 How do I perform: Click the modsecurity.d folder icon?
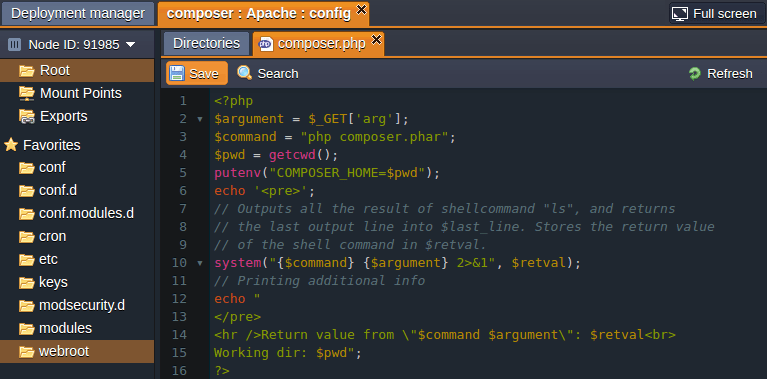coord(27,306)
